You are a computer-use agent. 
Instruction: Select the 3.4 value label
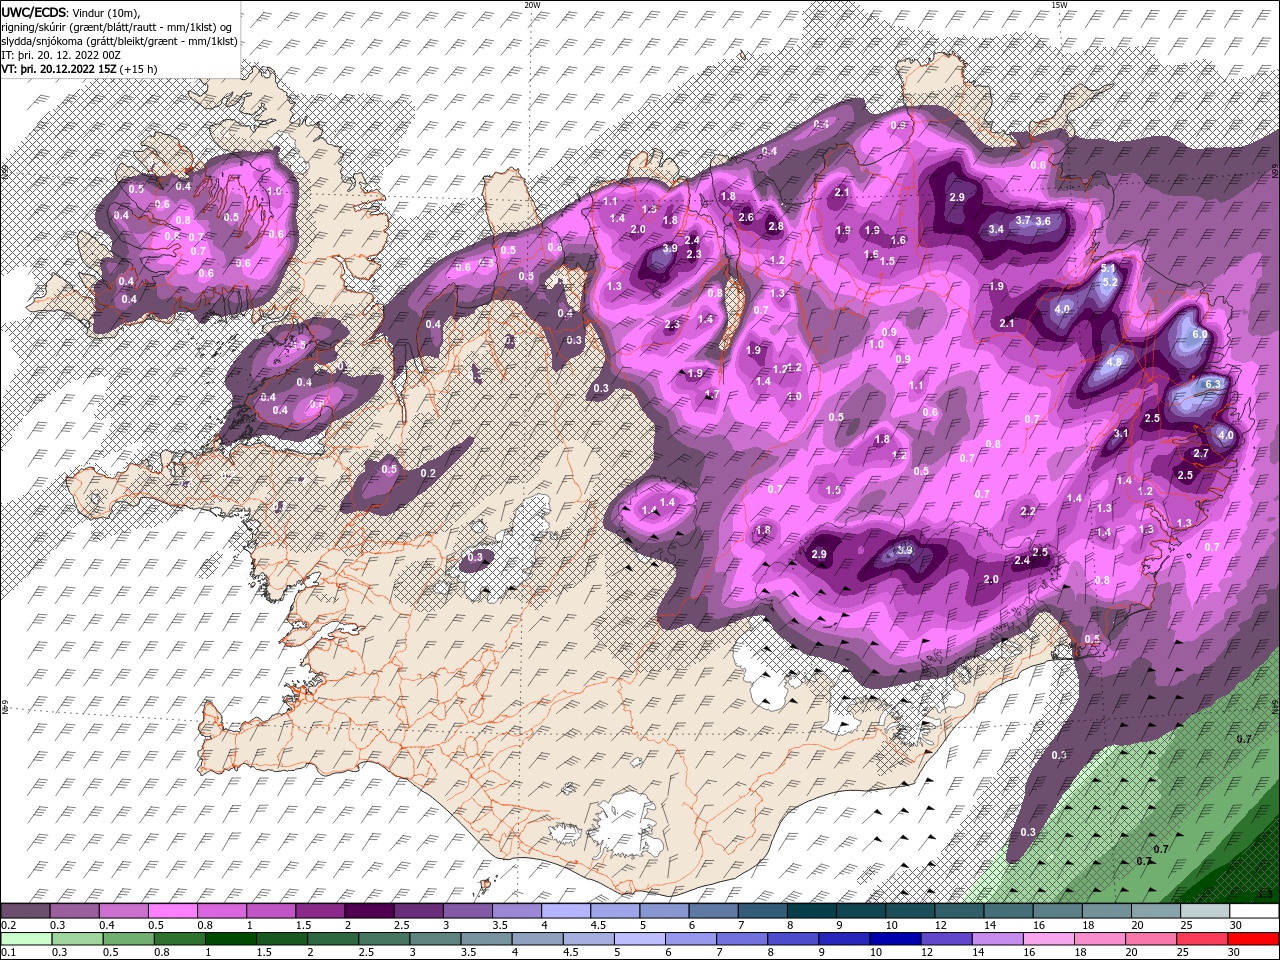pyautogui.click(x=996, y=229)
